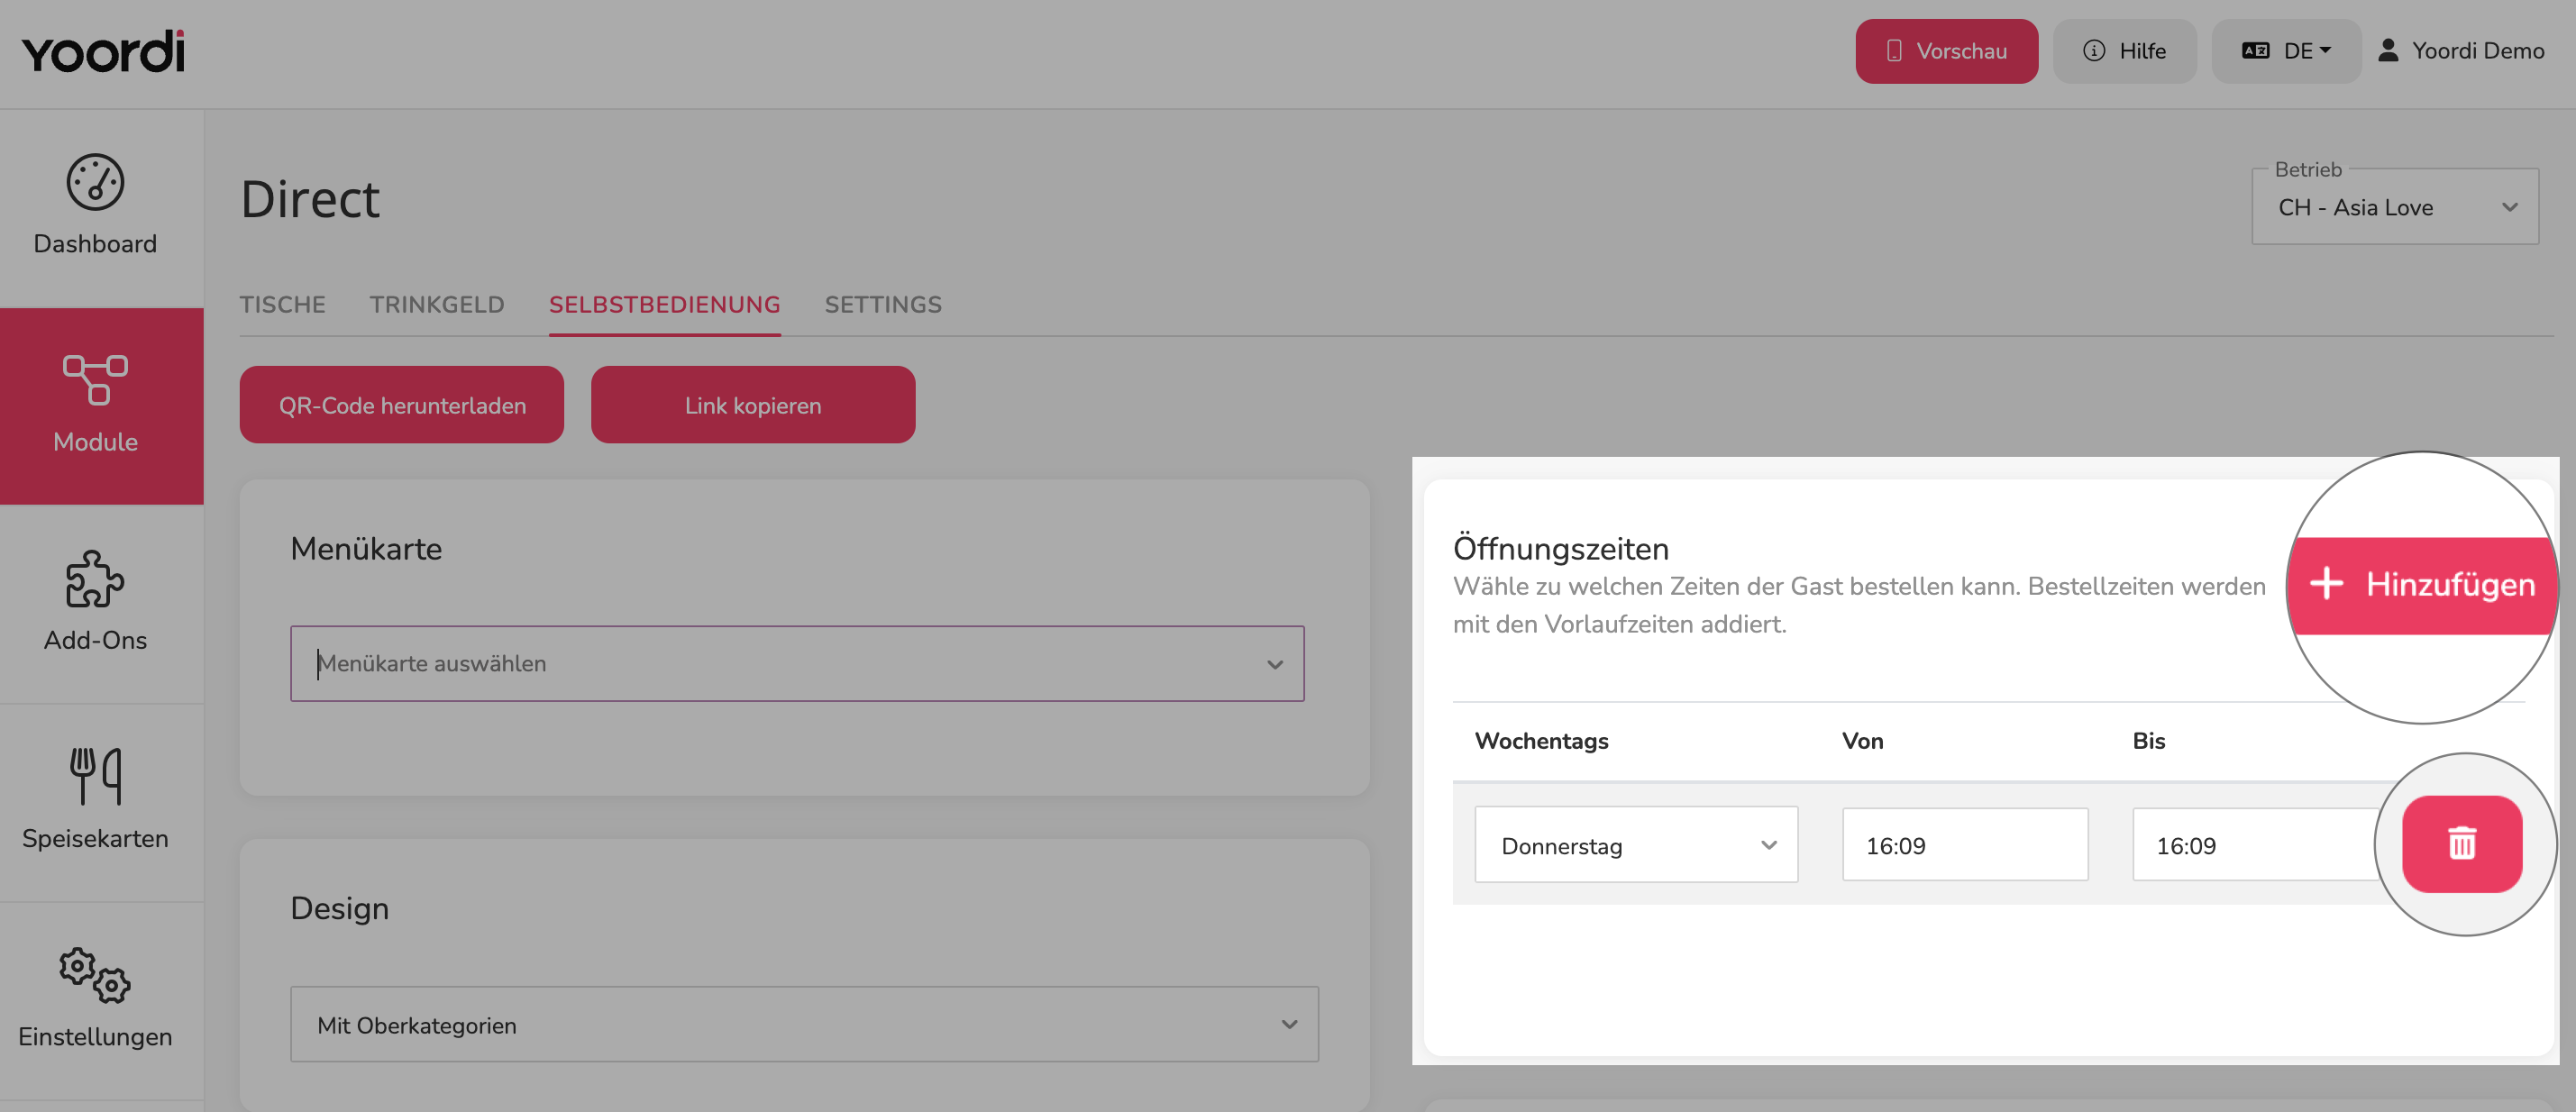
Task: Switch to the TISCHE tab
Action: 283,304
